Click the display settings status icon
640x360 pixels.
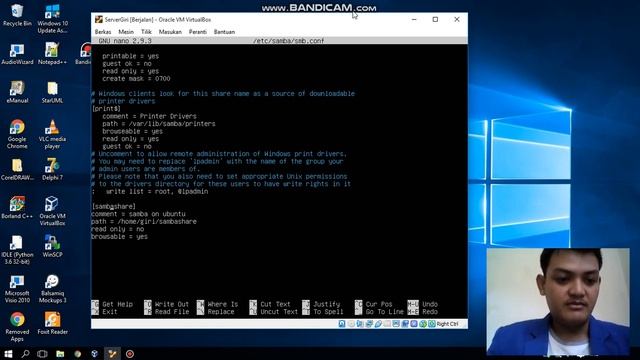[396, 324]
